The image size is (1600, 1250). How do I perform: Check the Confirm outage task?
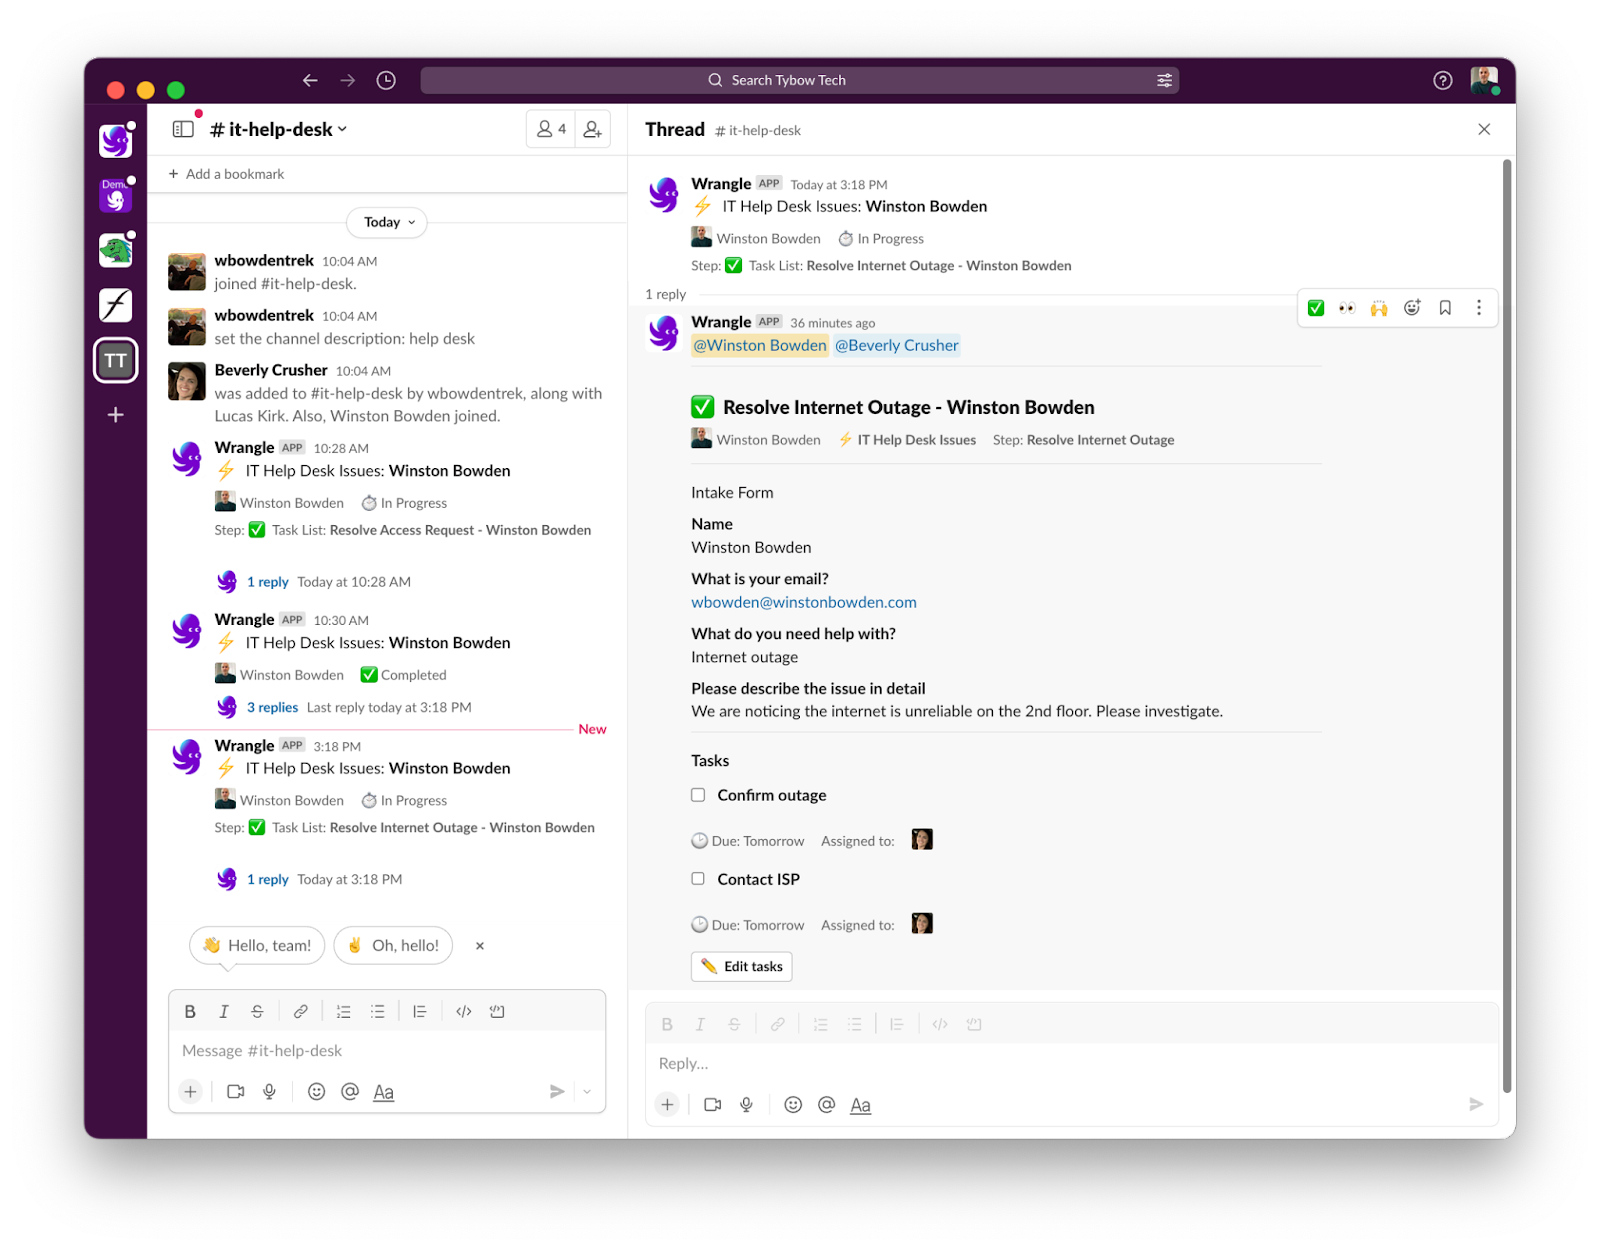point(698,795)
